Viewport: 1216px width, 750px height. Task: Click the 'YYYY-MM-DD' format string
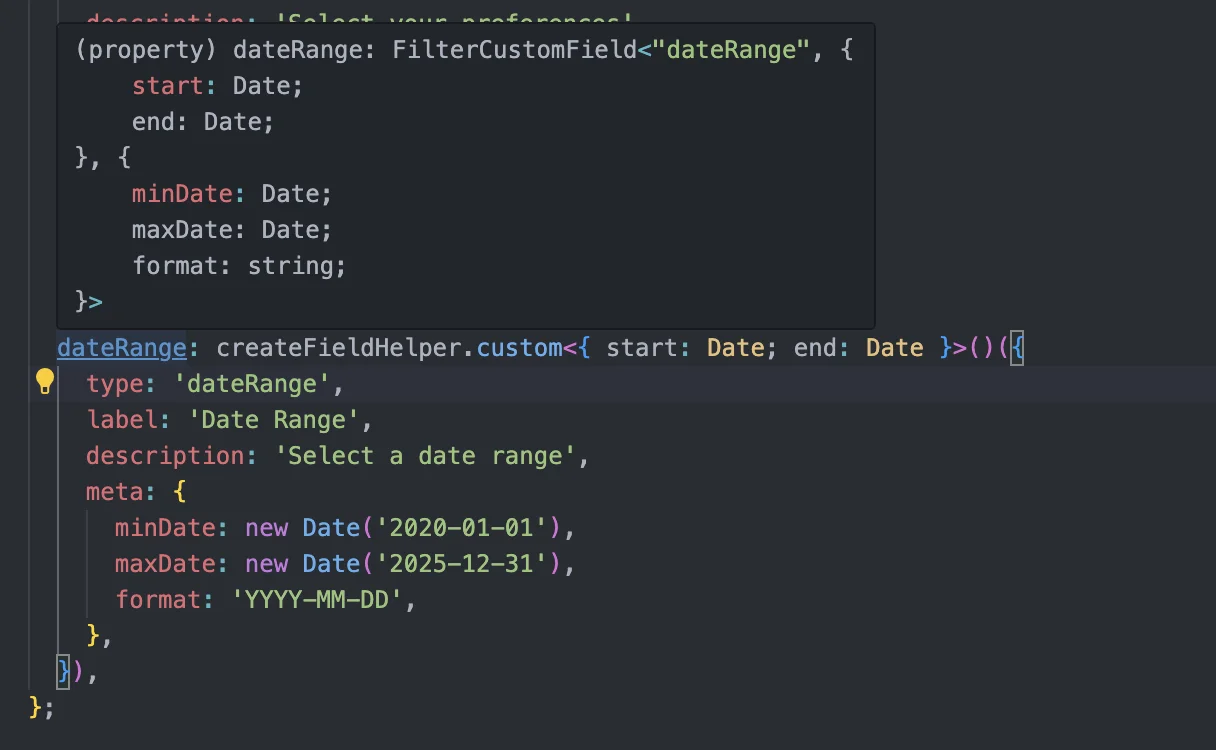click(x=317, y=600)
